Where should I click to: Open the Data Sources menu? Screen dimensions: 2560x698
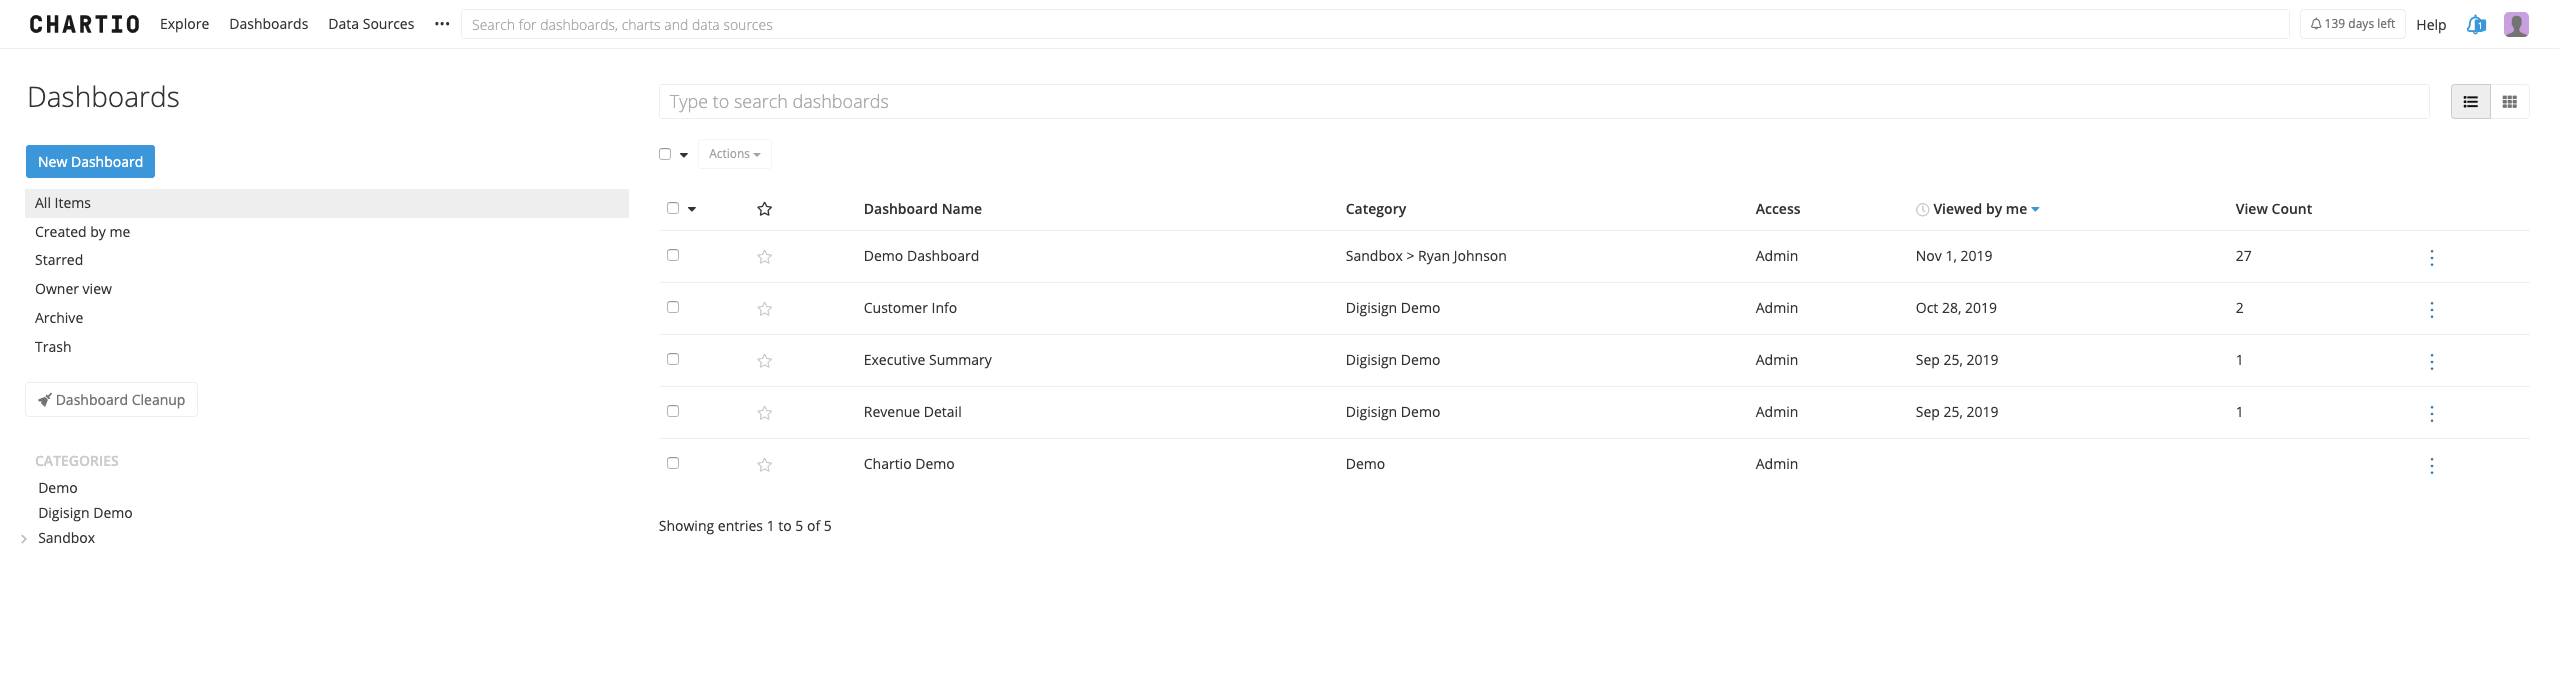pyautogui.click(x=371, y=24)
